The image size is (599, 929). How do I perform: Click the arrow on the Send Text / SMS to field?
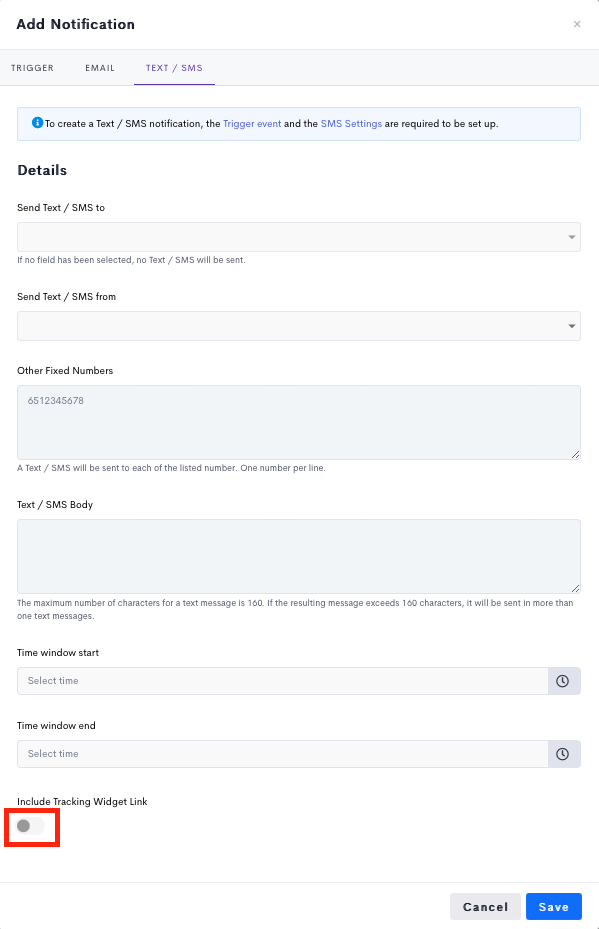572,237
